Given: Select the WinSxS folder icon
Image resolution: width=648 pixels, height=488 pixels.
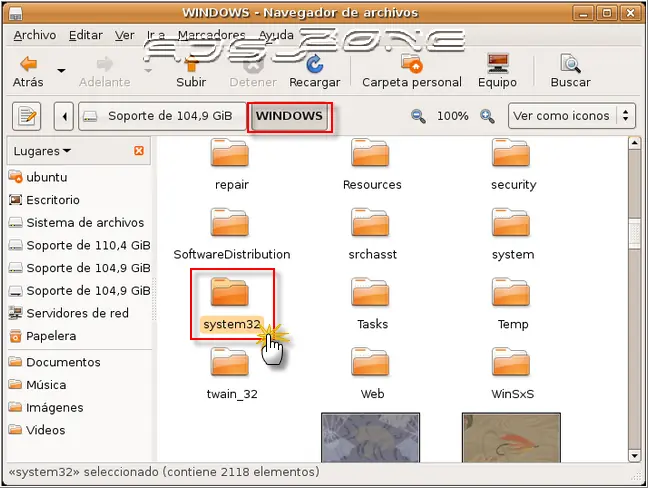Looking at the screenshot, I should (511, 362).
